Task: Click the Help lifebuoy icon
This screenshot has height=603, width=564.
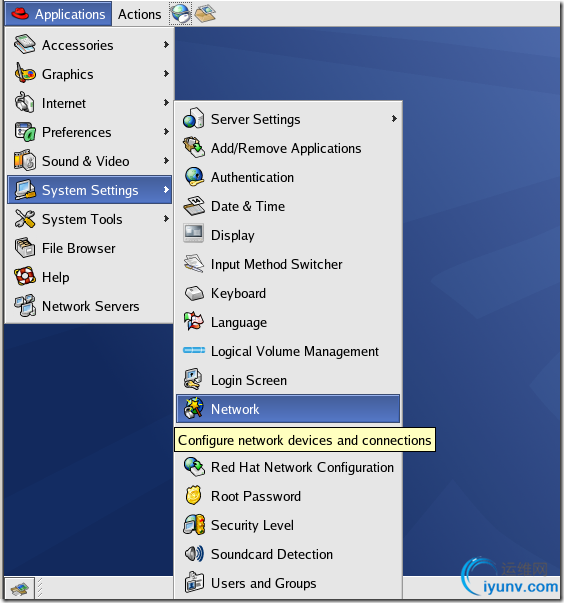Action: 25,277
